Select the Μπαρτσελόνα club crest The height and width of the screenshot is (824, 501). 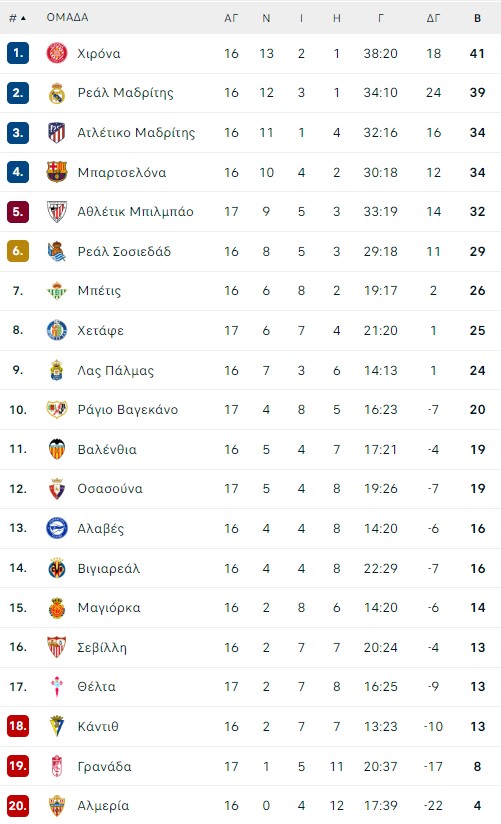click(57, 172)
